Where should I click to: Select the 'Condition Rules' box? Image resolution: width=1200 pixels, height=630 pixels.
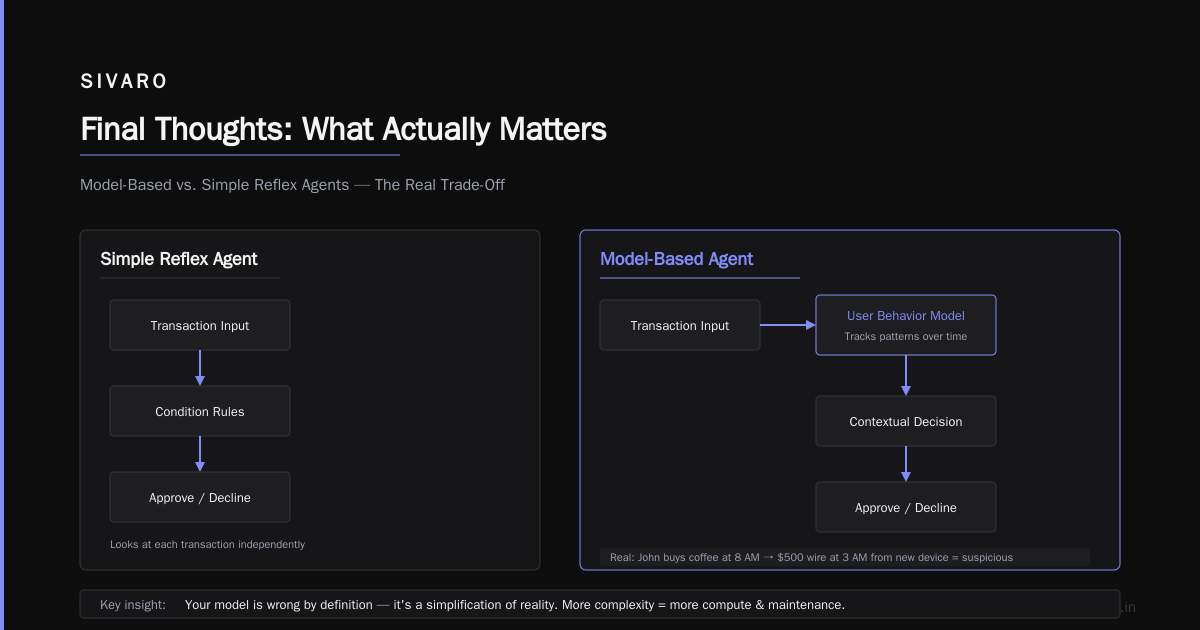click(200, 411)
